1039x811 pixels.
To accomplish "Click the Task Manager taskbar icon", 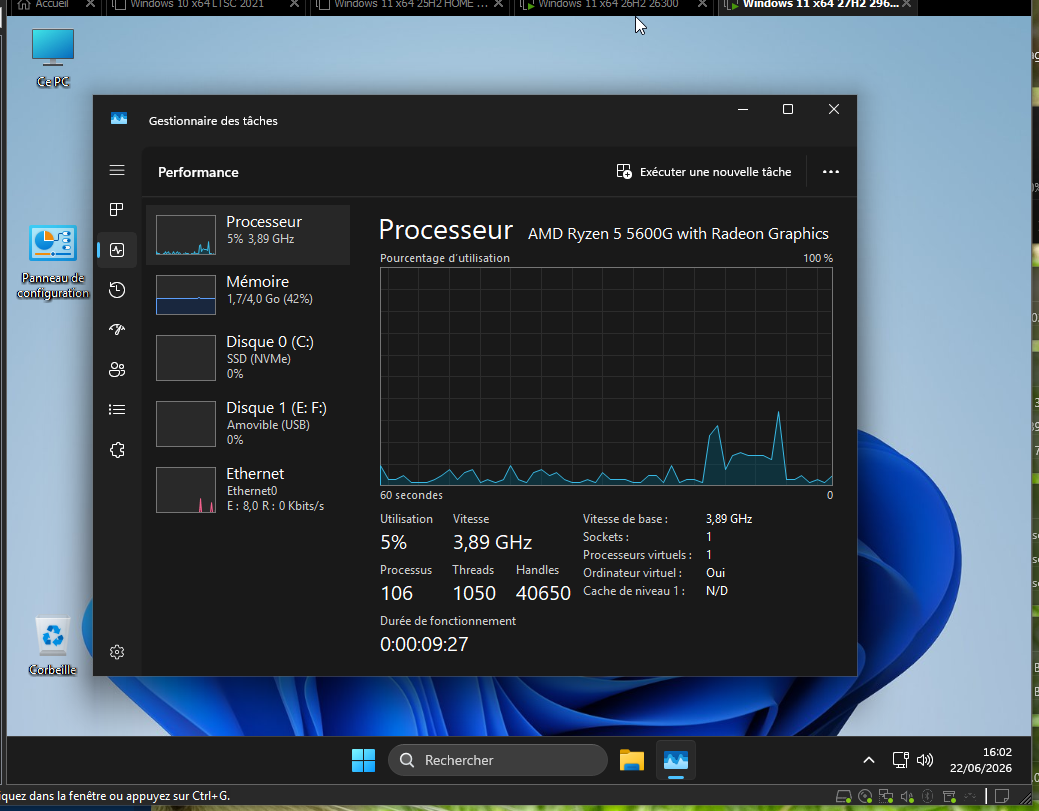I will 676,760.
